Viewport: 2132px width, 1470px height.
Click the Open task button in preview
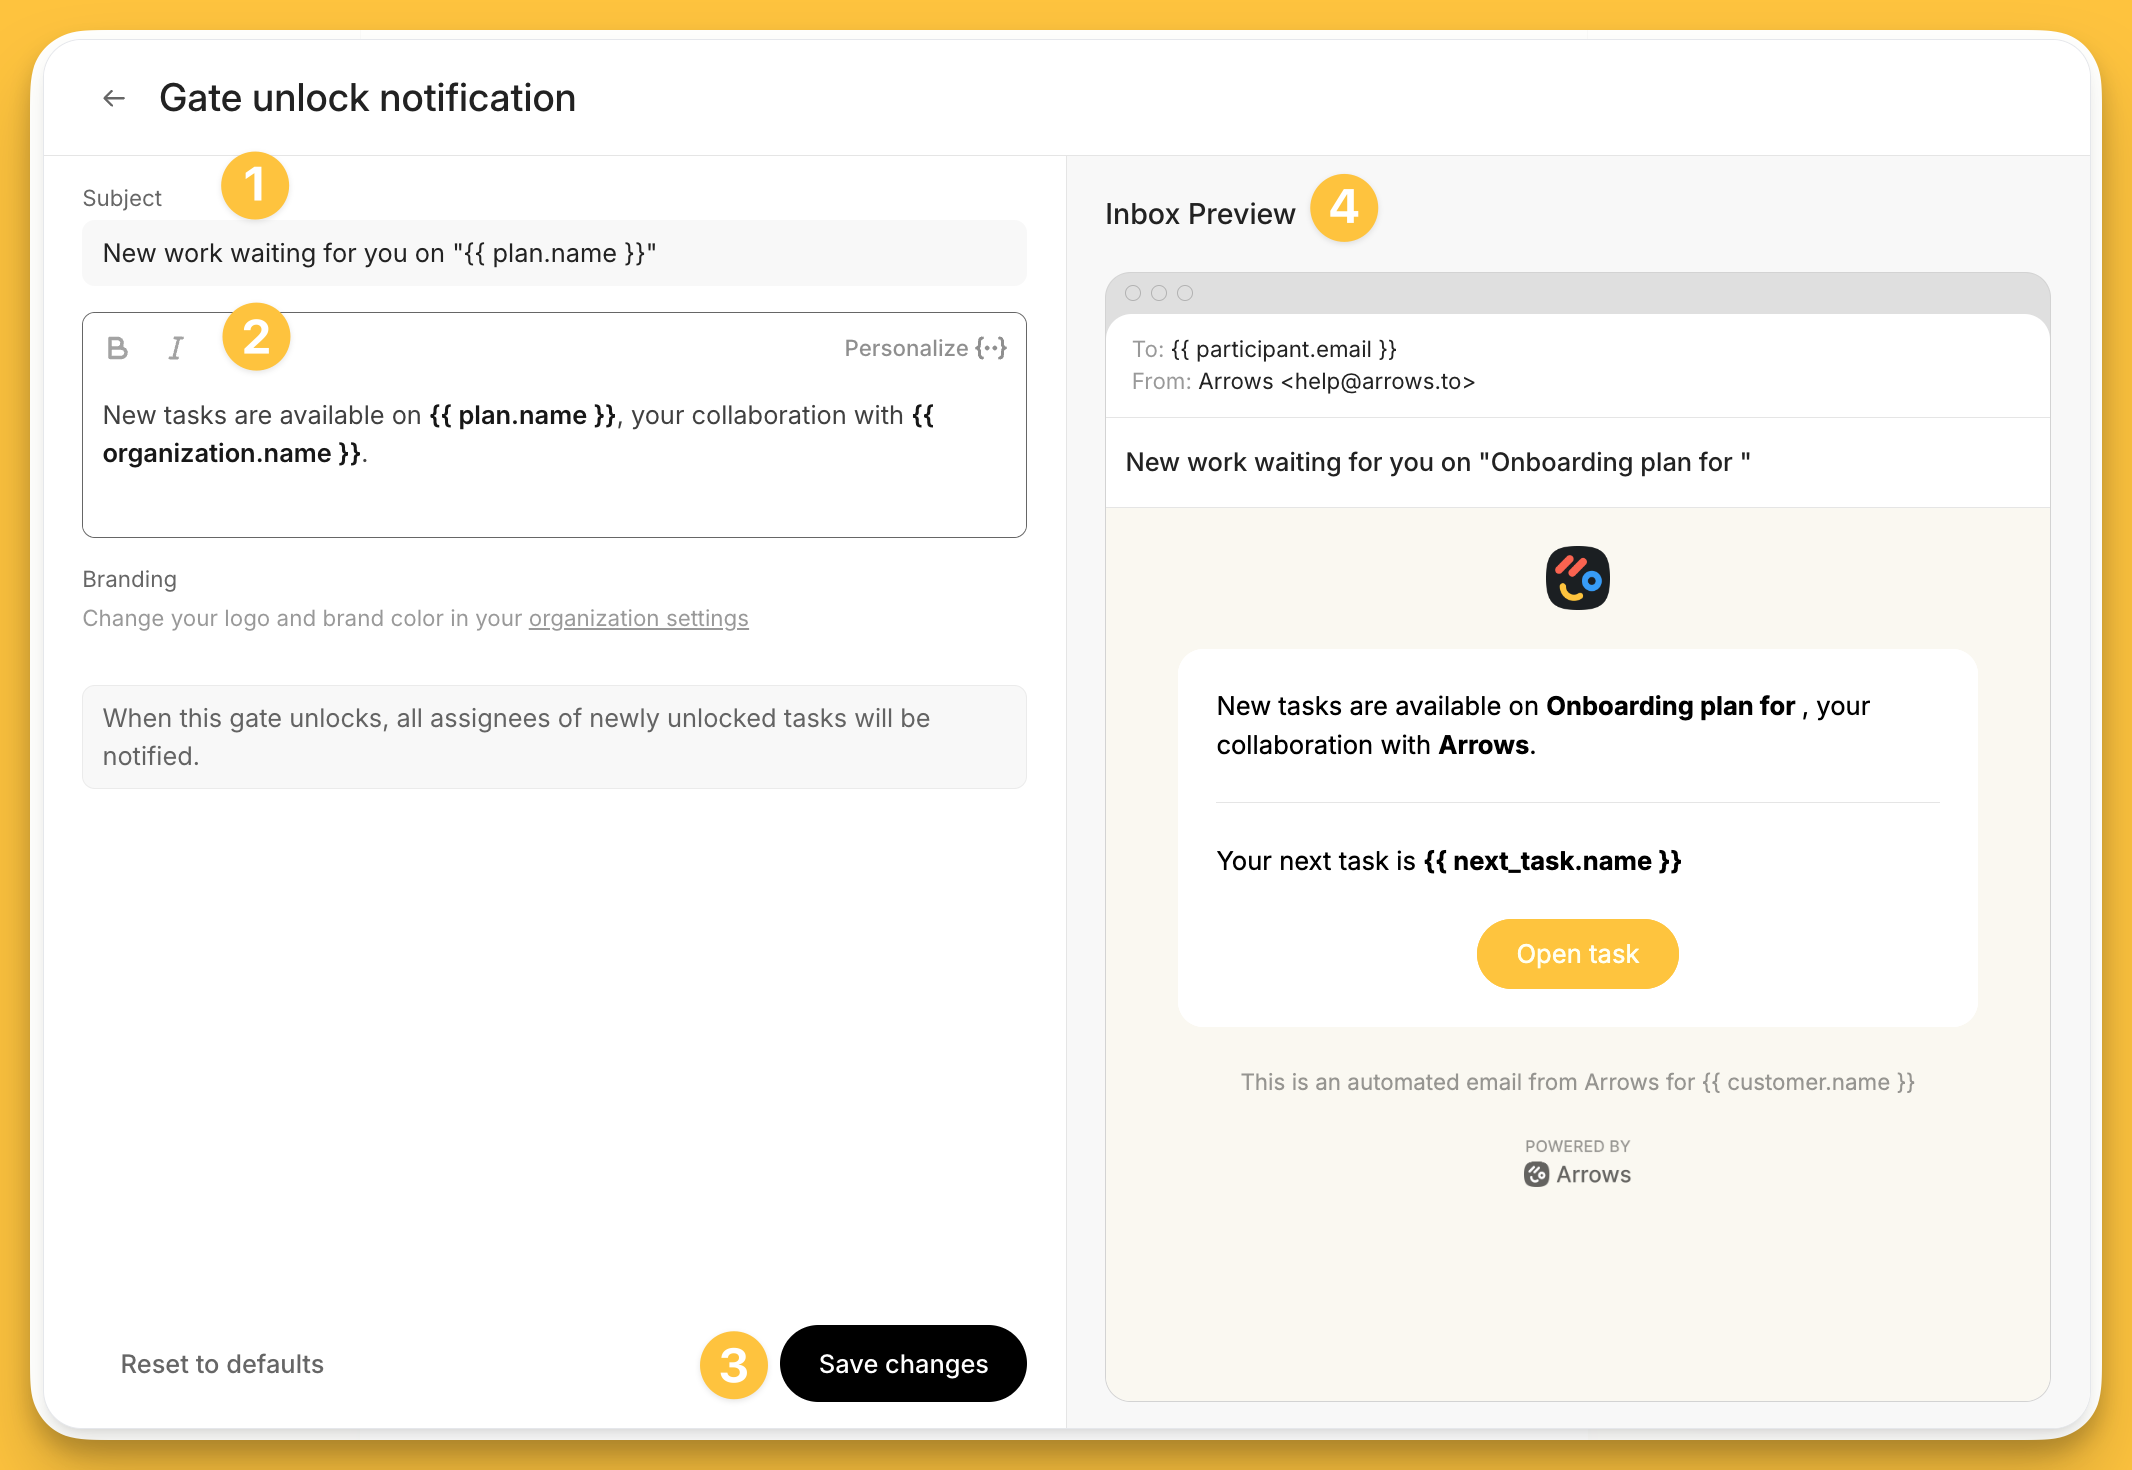tap(1577, 954)
